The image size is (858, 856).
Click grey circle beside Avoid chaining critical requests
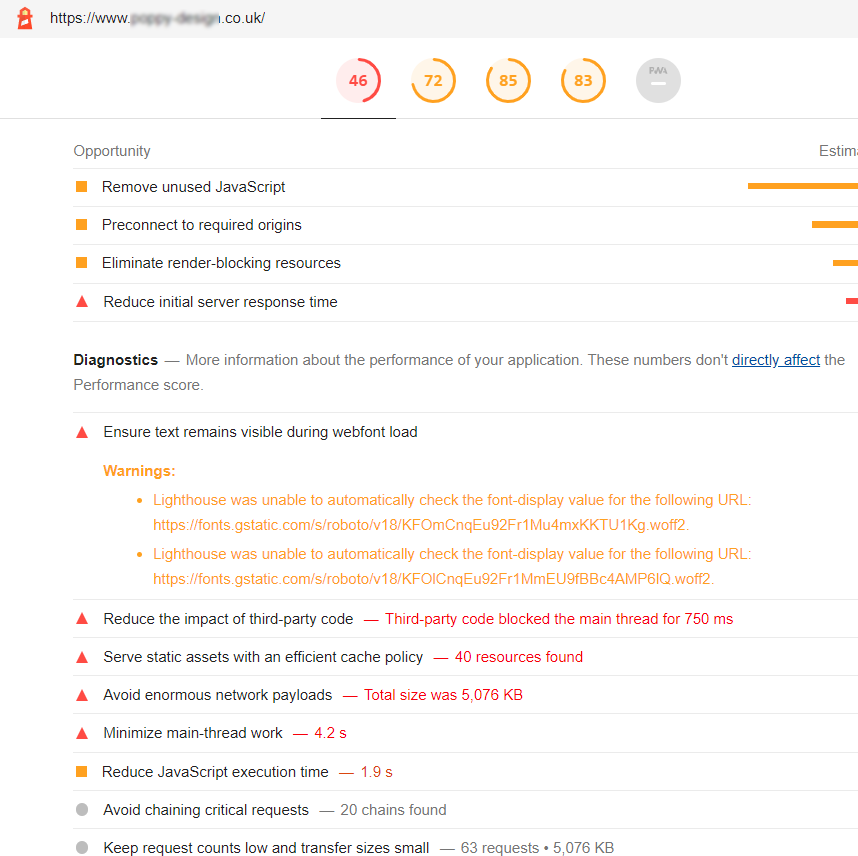click(82, 810)
